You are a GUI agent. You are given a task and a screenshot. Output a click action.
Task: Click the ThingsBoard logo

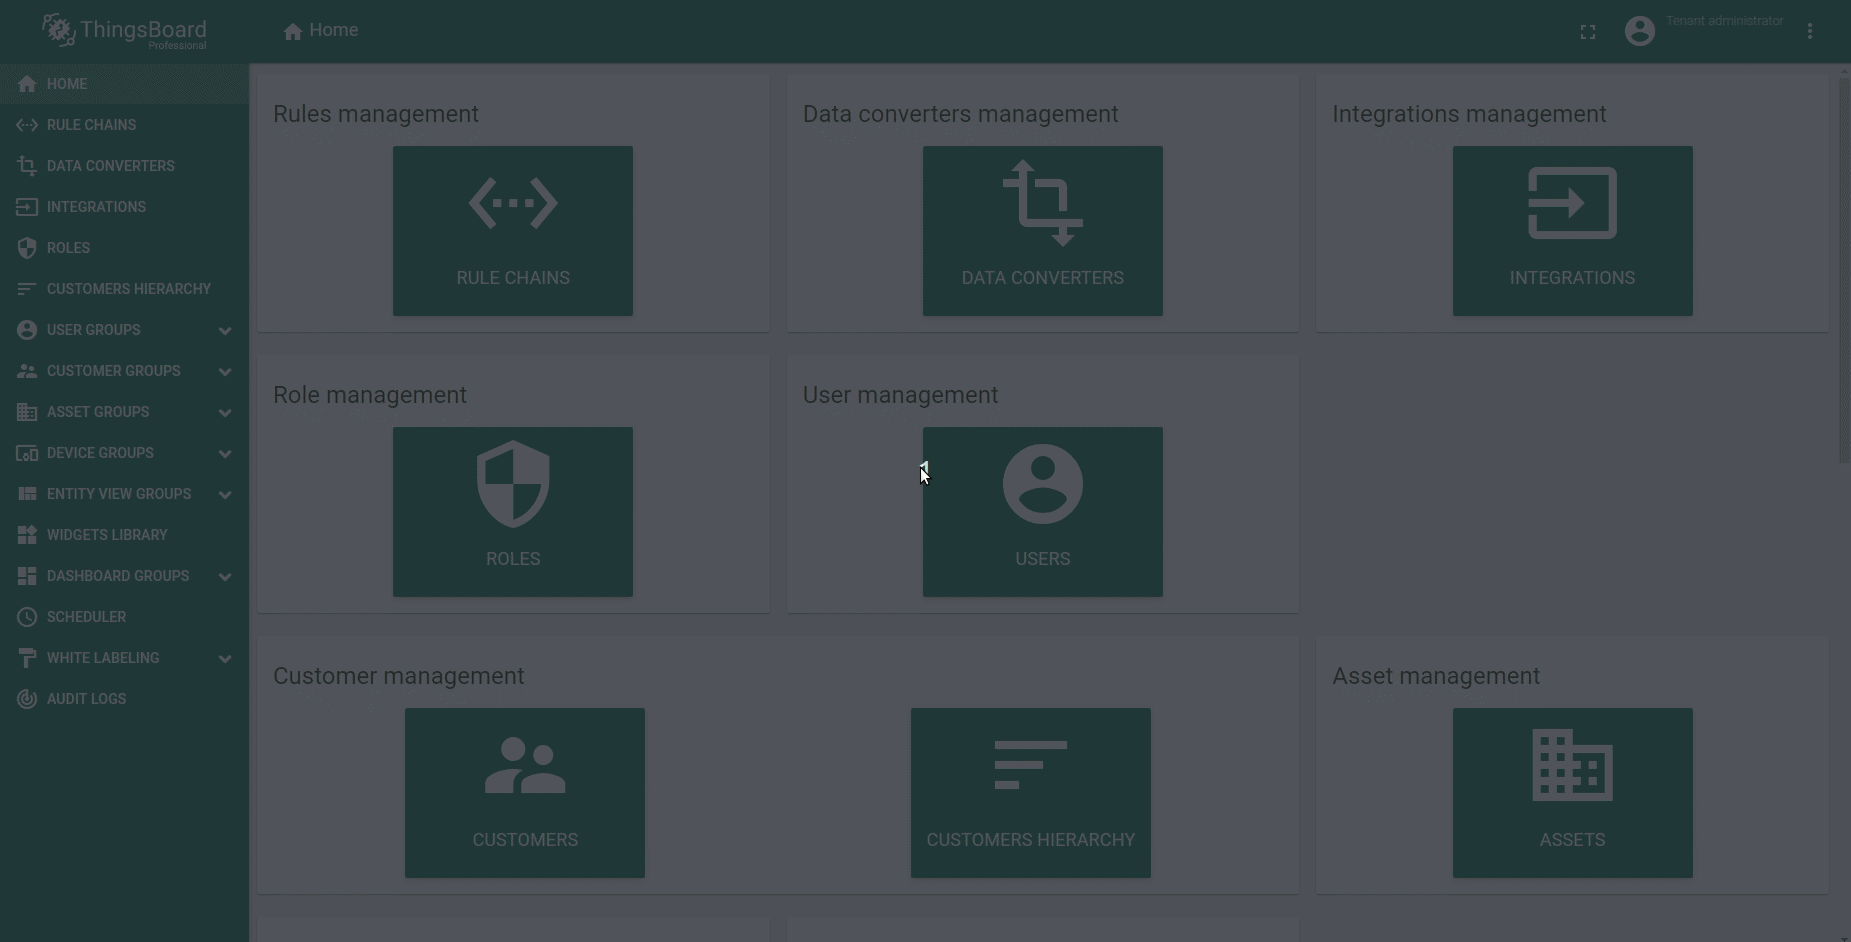[125, 31]
